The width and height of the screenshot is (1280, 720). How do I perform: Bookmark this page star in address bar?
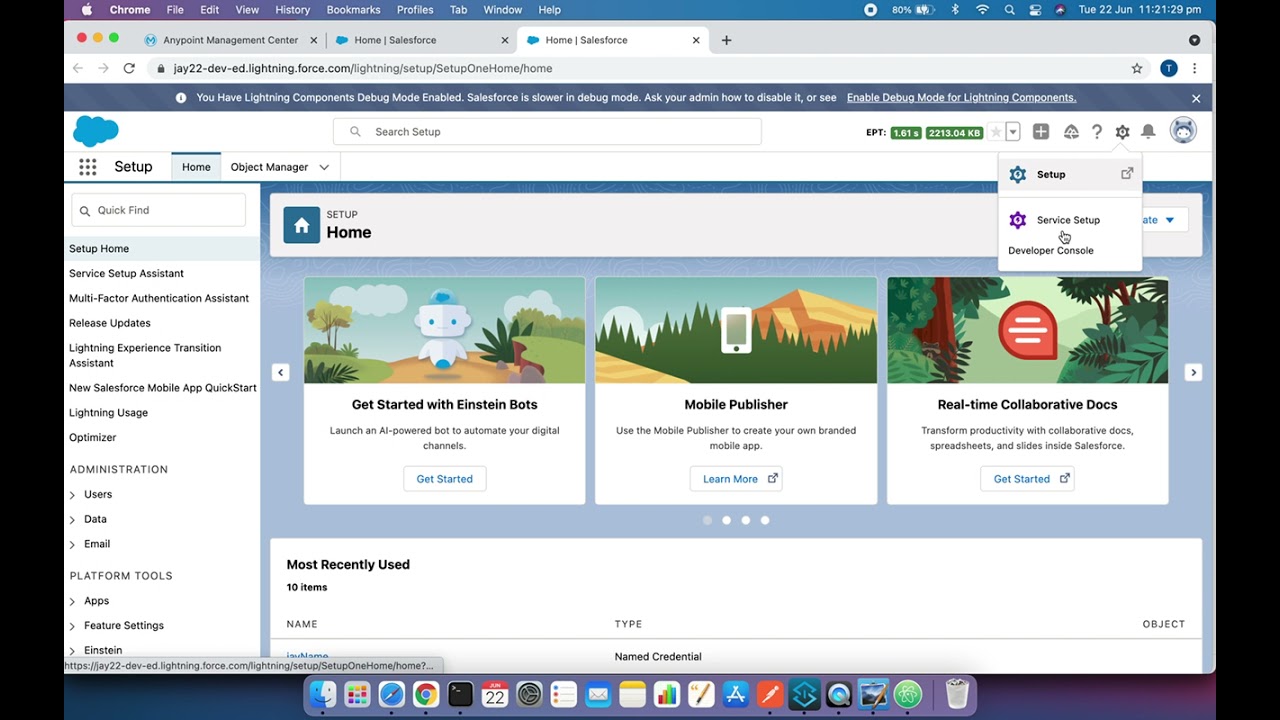[x=1137, y=68]
